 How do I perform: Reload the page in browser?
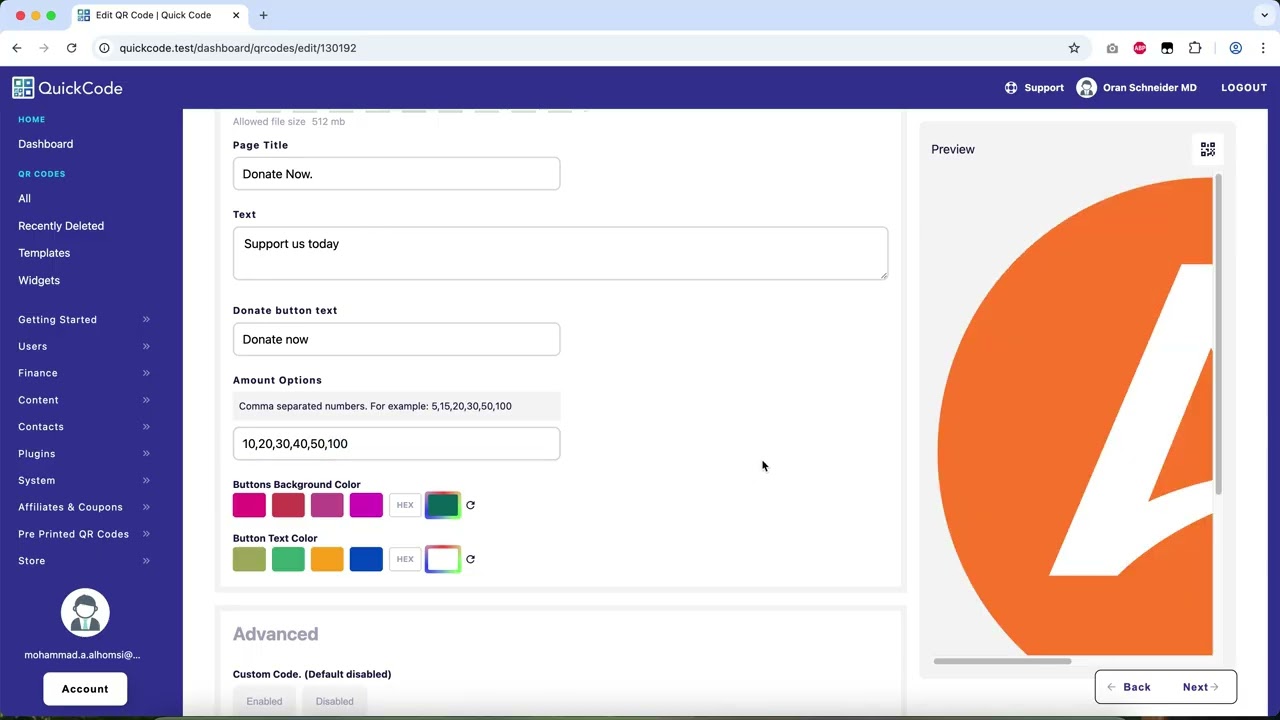point(71,48)
